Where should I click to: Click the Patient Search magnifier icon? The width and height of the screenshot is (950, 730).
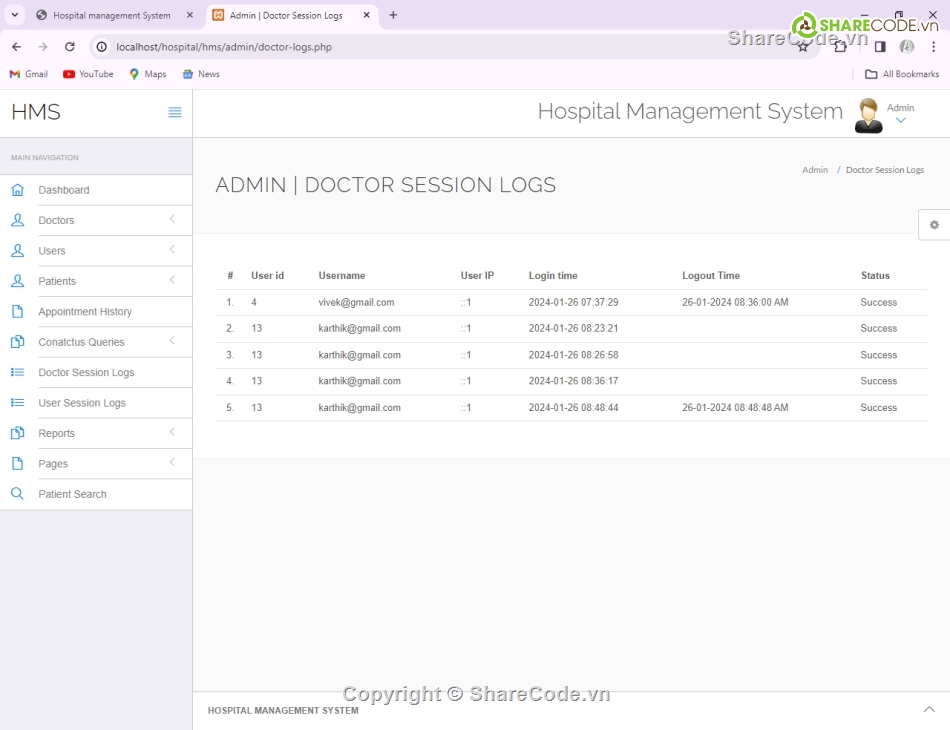pos(17,494)
